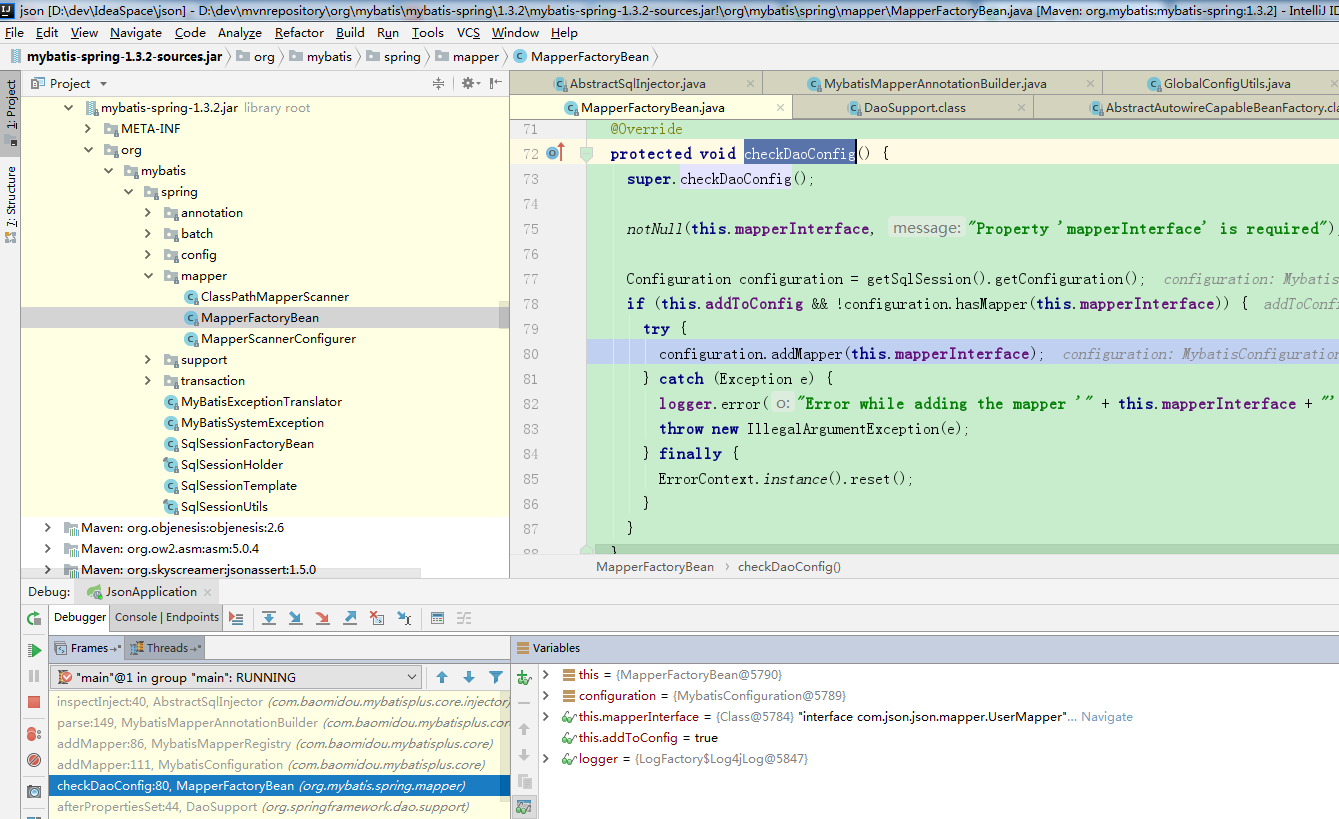Select next frame with down arrow

click(468, 677)
